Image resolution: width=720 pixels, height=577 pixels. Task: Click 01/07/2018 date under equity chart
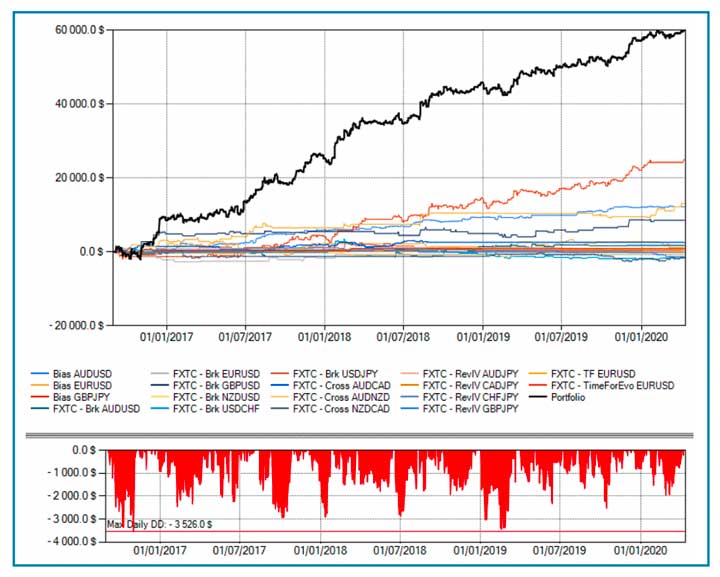pos(403,337)
